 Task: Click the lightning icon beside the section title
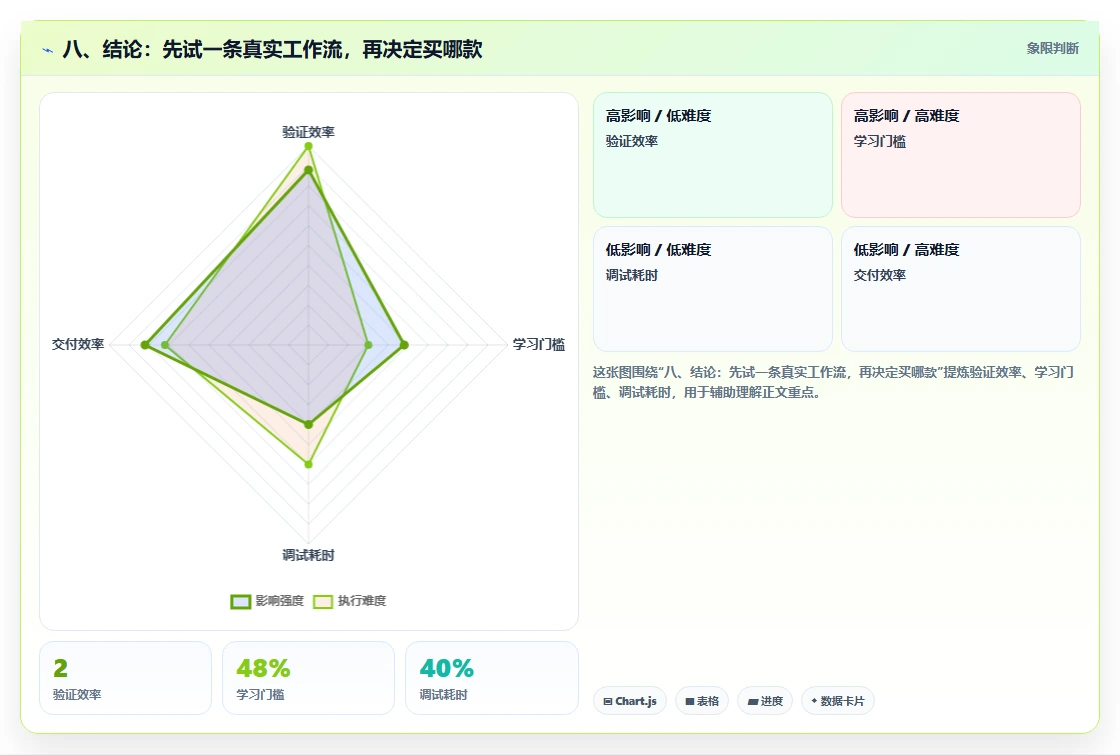(x=48, y=50)
